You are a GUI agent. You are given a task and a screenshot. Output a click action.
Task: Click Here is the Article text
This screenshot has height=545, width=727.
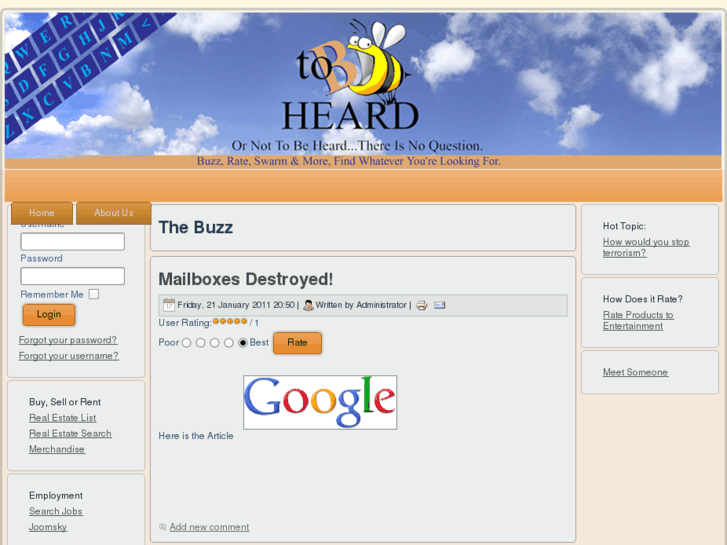click(196, 436)
